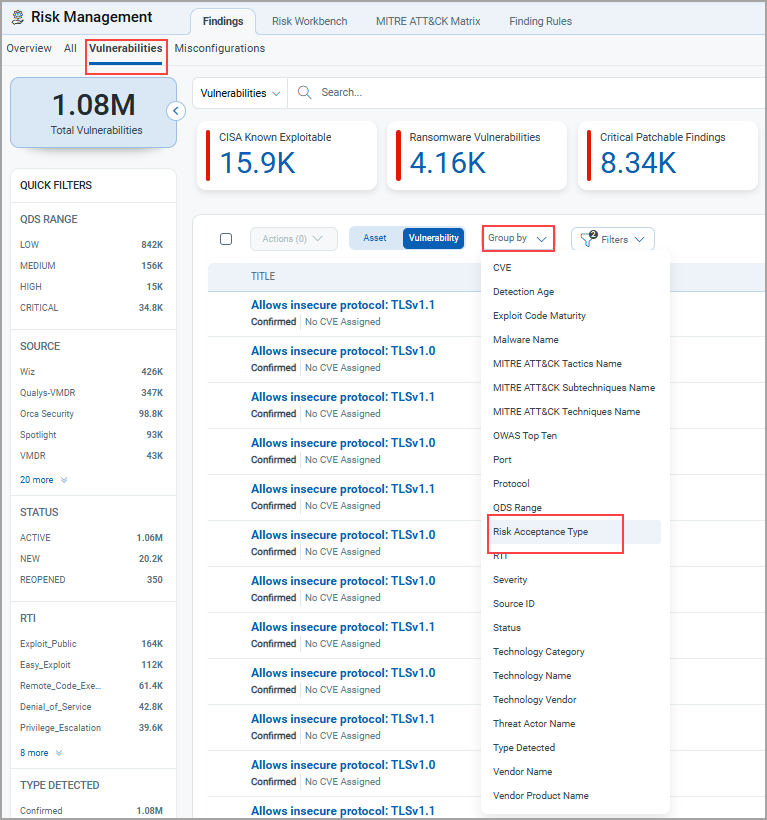Open the Vulnerabilities search scope dropdown
The image size is (767, 820).
(x=240, y=93)
